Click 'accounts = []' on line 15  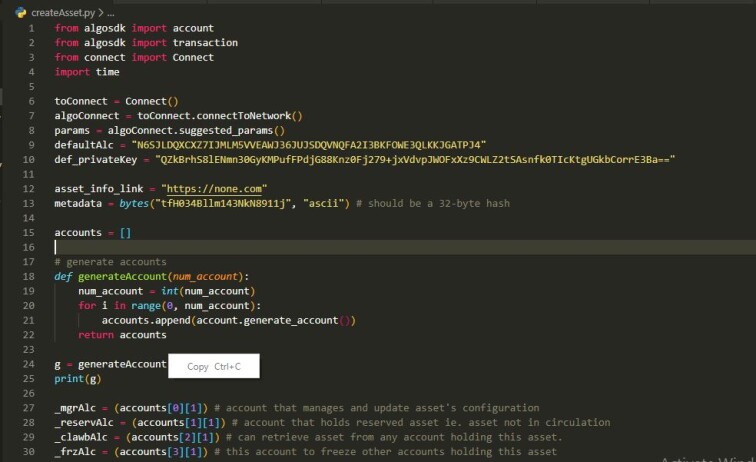(93, 232)
